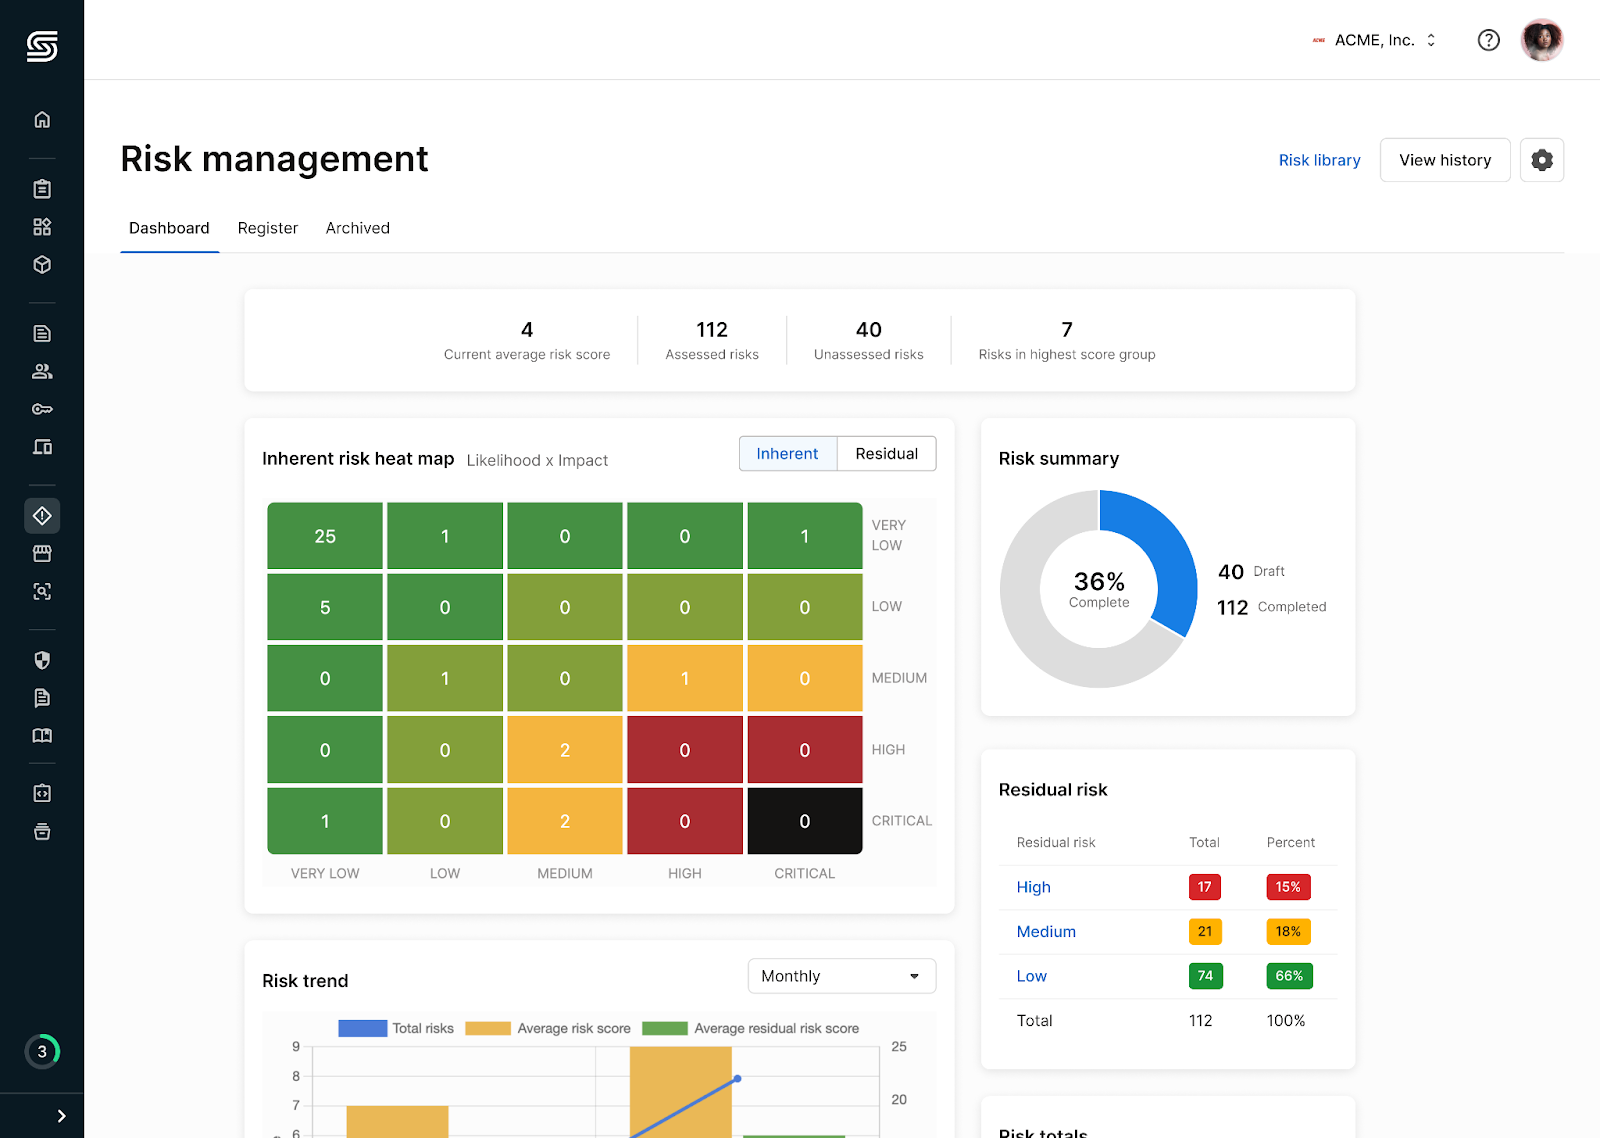Image resolution: width=1600 pixels, height=1138 pixels.
Task: Click the key icon in sidebar
Action: tap(42, 409)
